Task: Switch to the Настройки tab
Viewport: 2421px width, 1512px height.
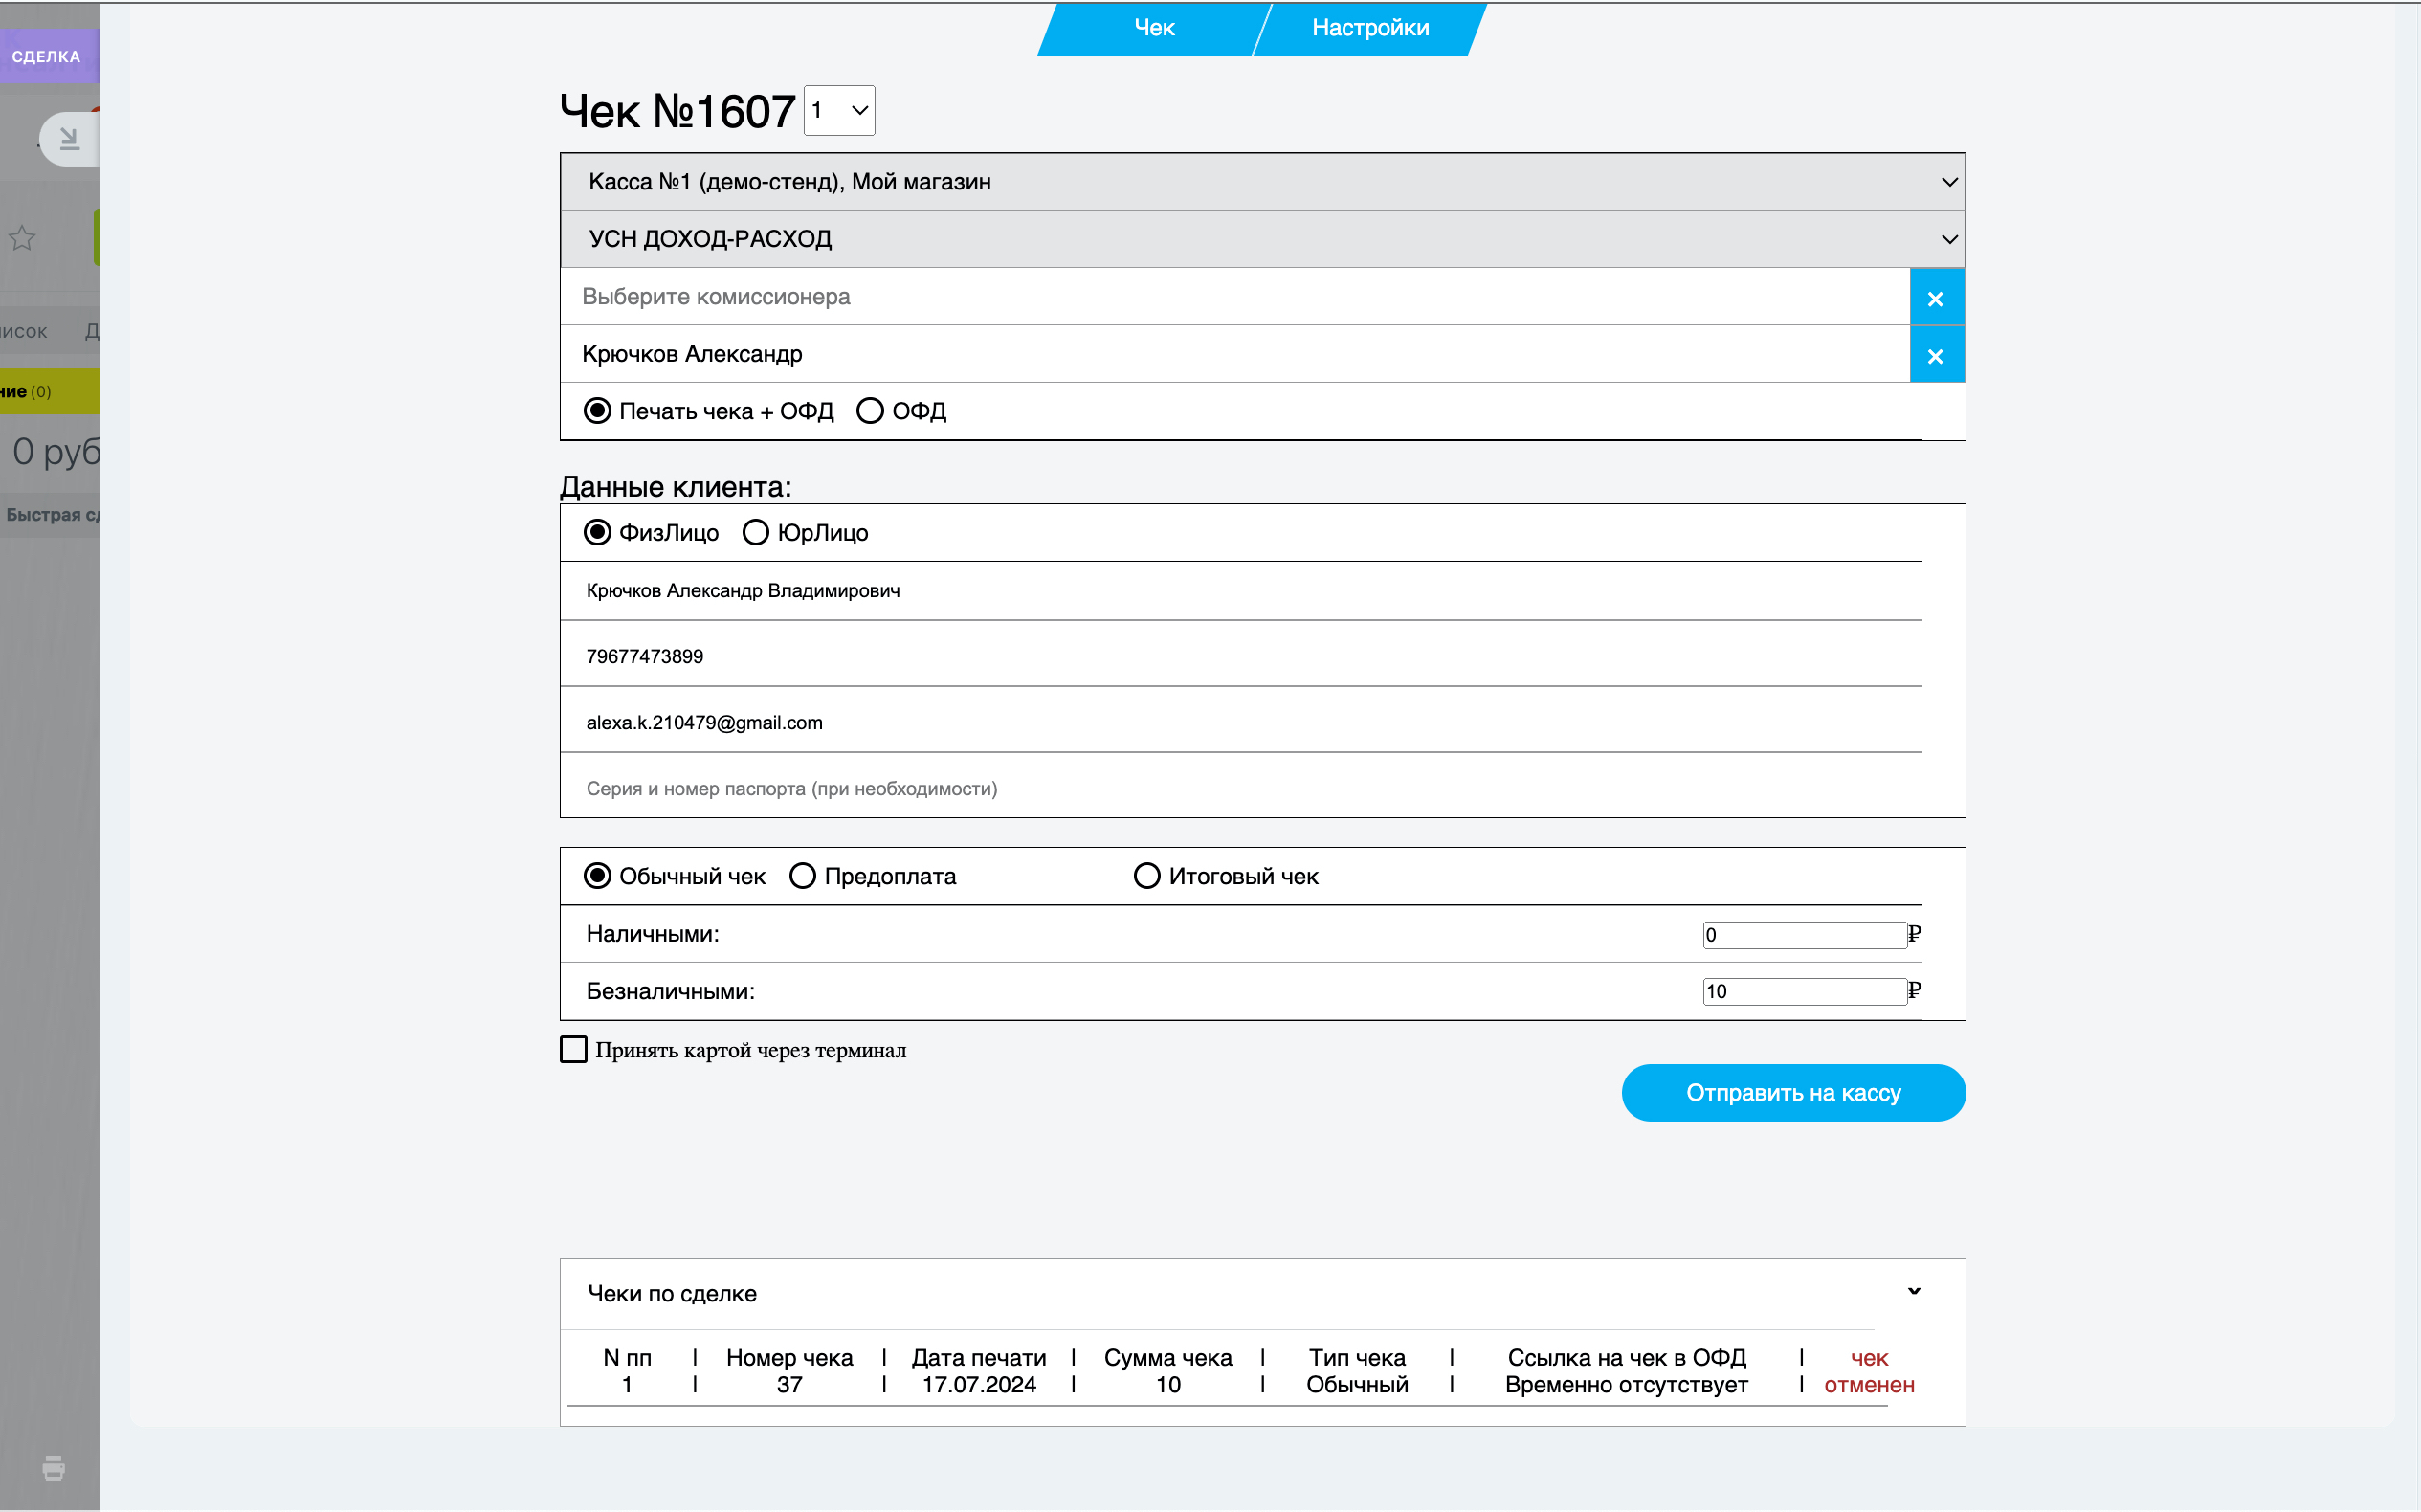Action: (x=1369, y=28)
